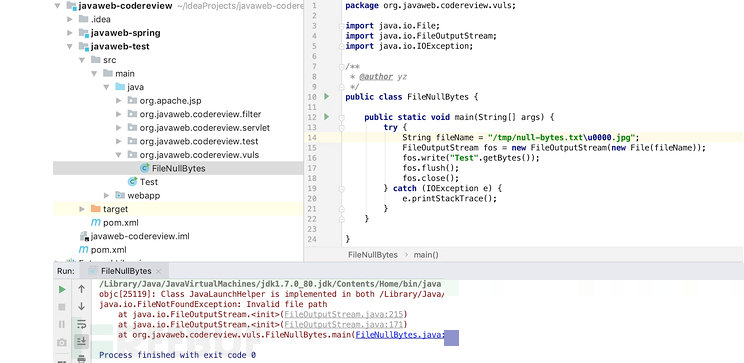Close the FileNullBytes run tab

[x=158, y=271]
